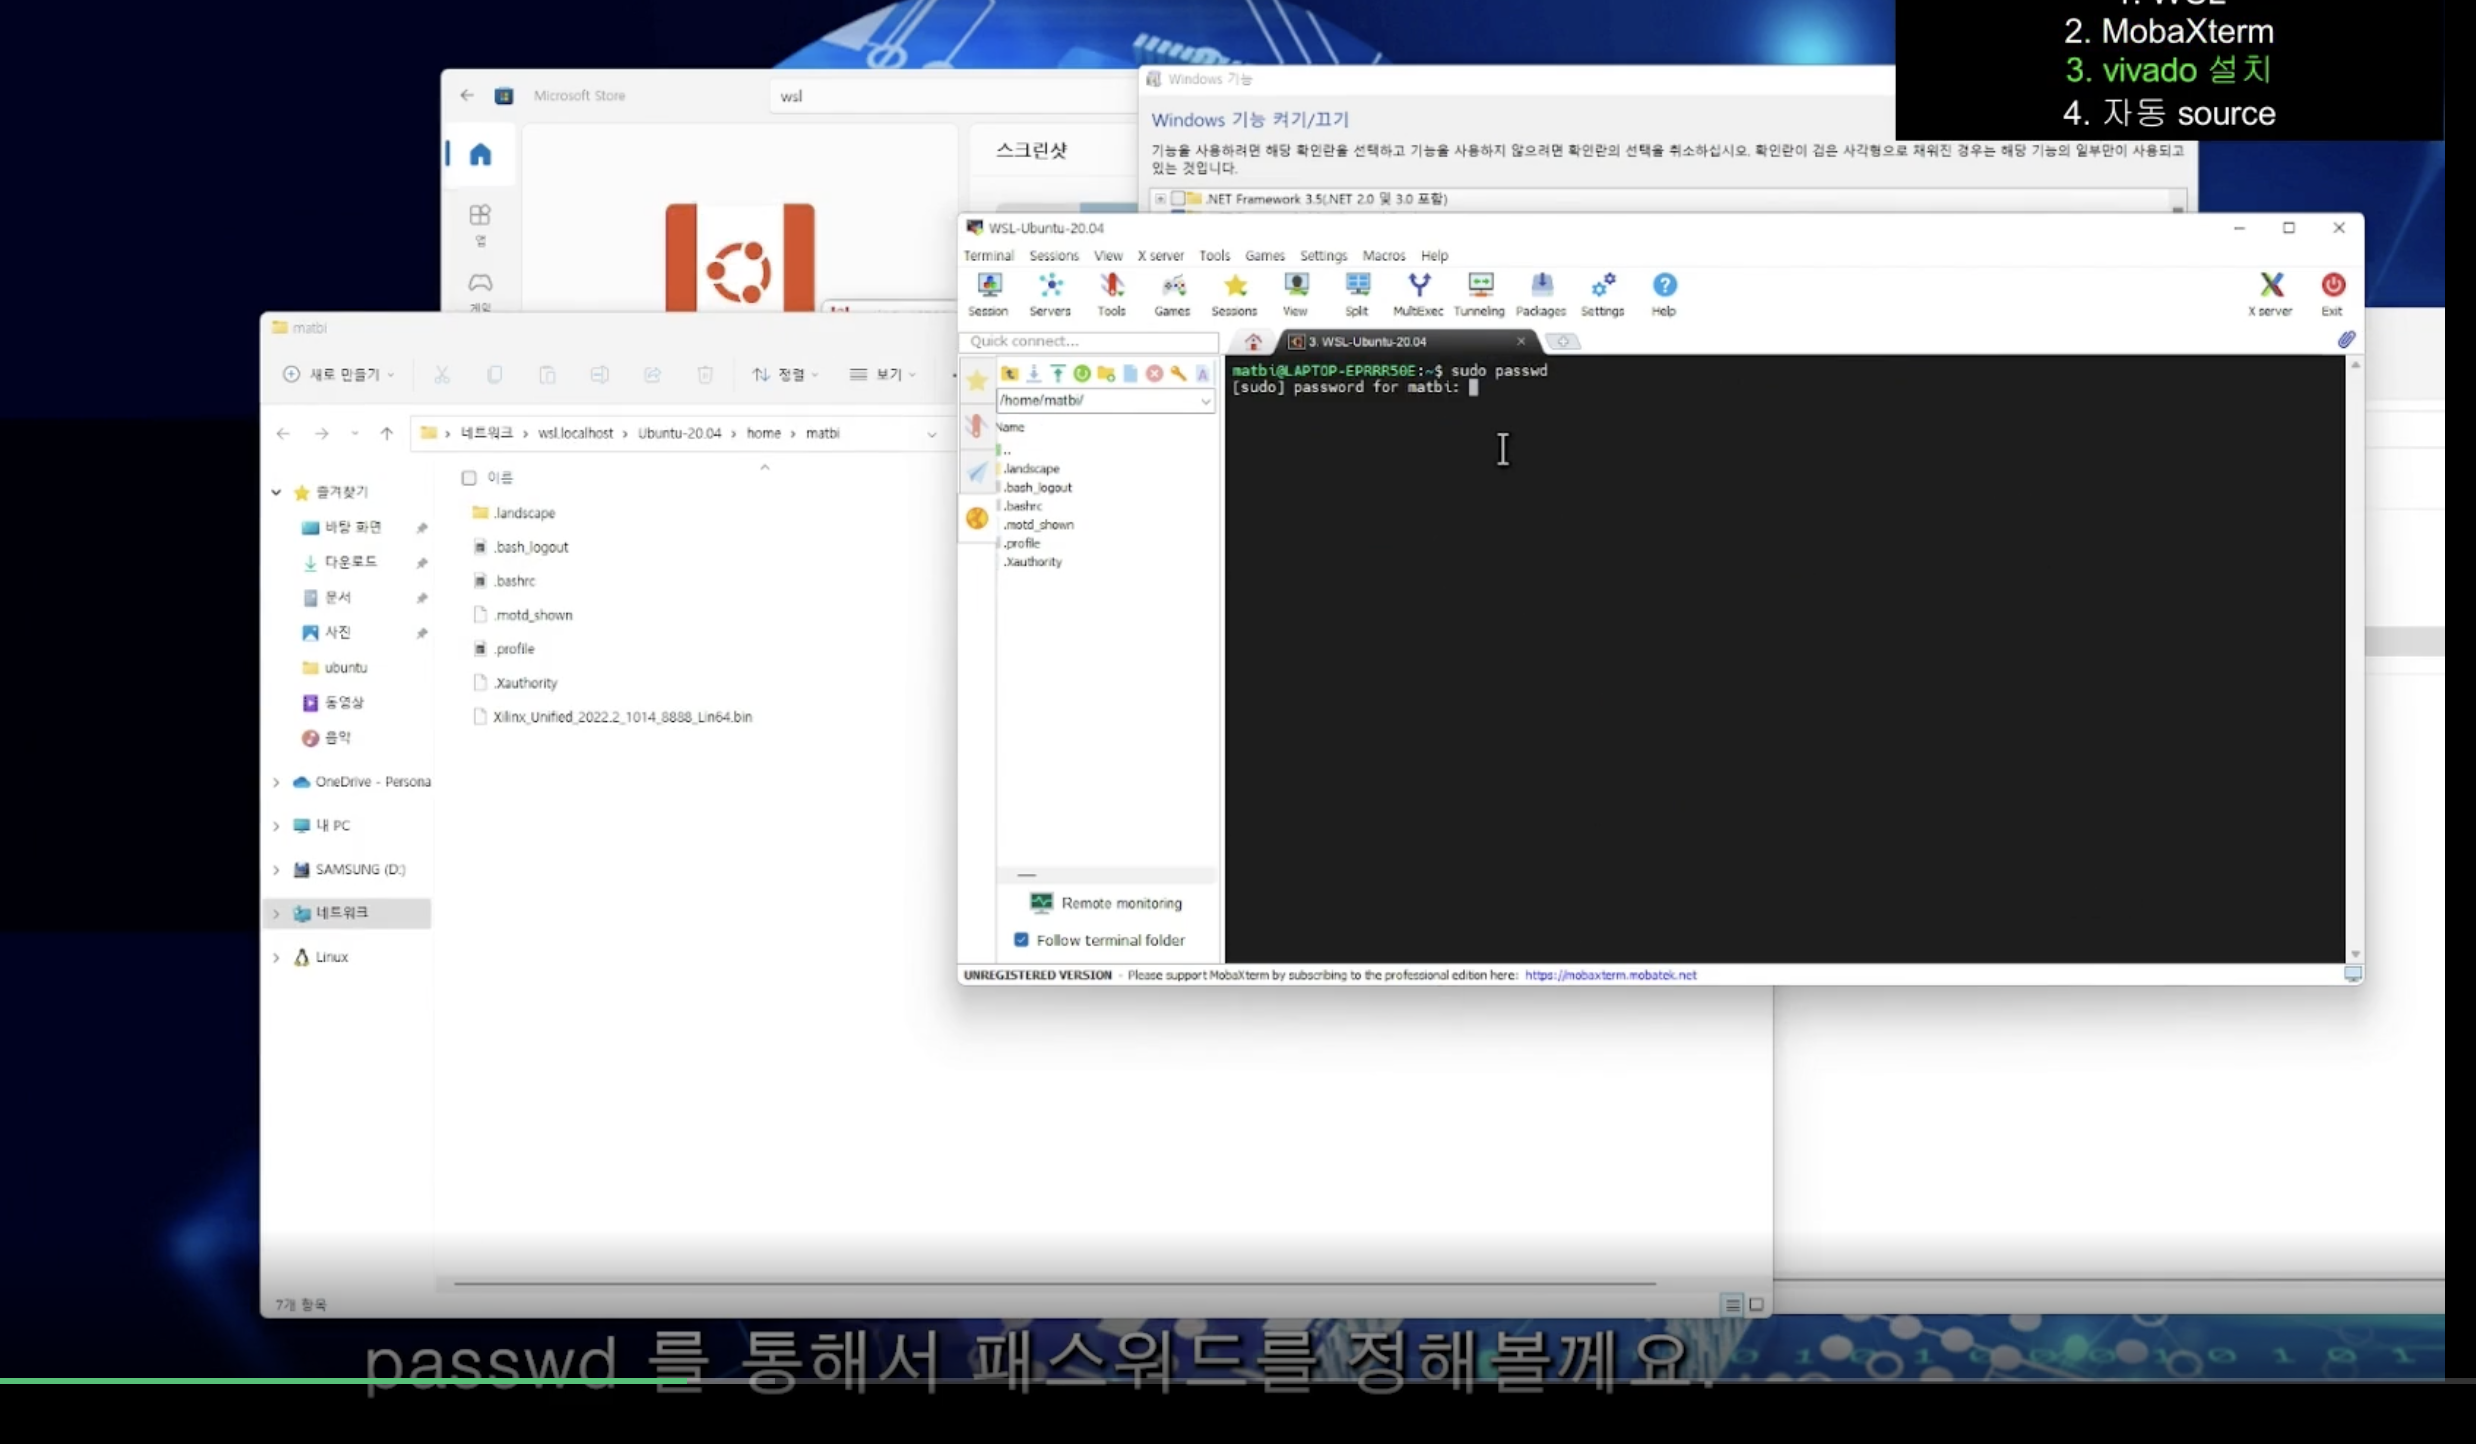2476x1444 pixels.
Task: Open the X server menu
Action: (1160, 256)
